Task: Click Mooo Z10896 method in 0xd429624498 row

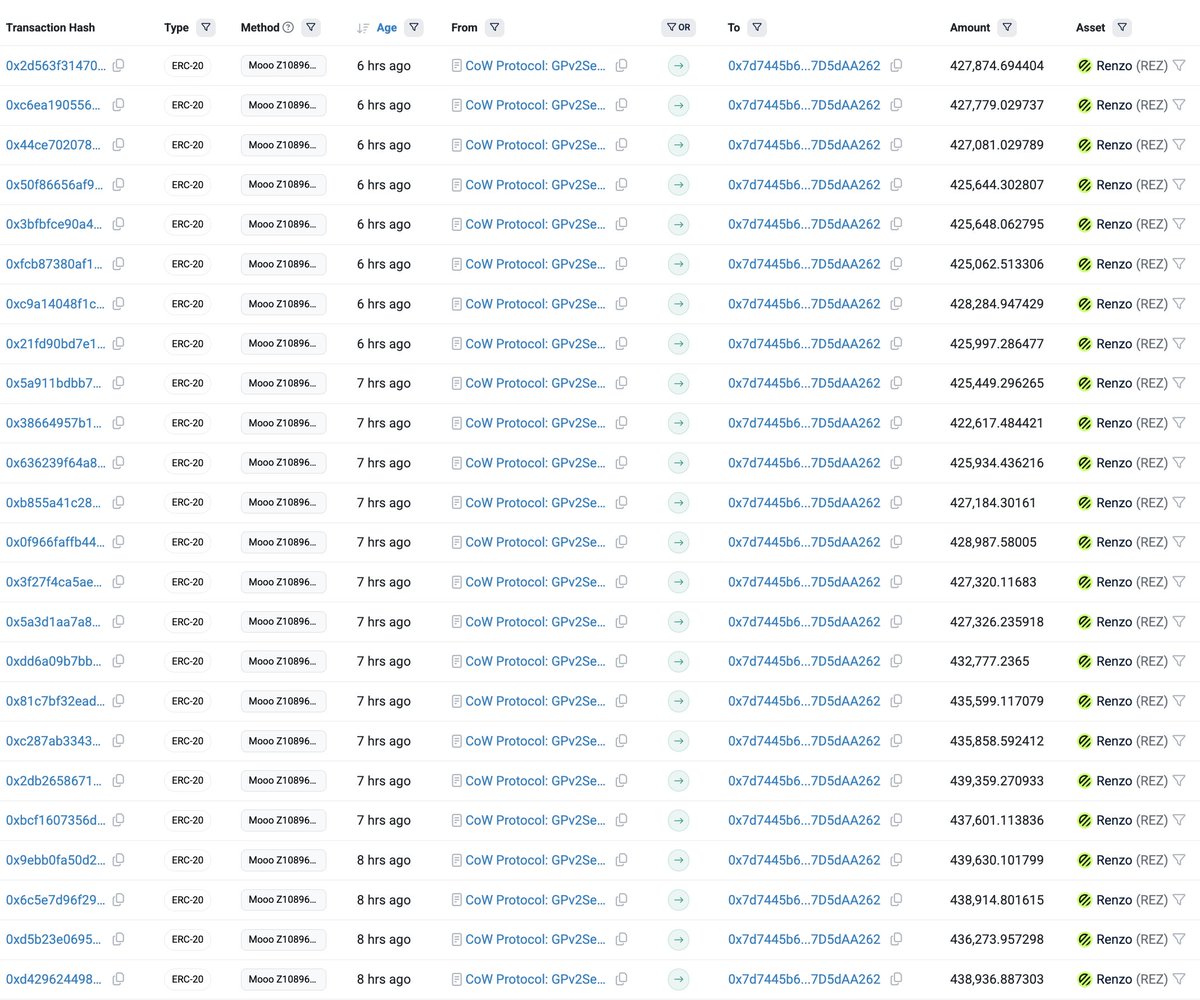Action: point(283,979)
